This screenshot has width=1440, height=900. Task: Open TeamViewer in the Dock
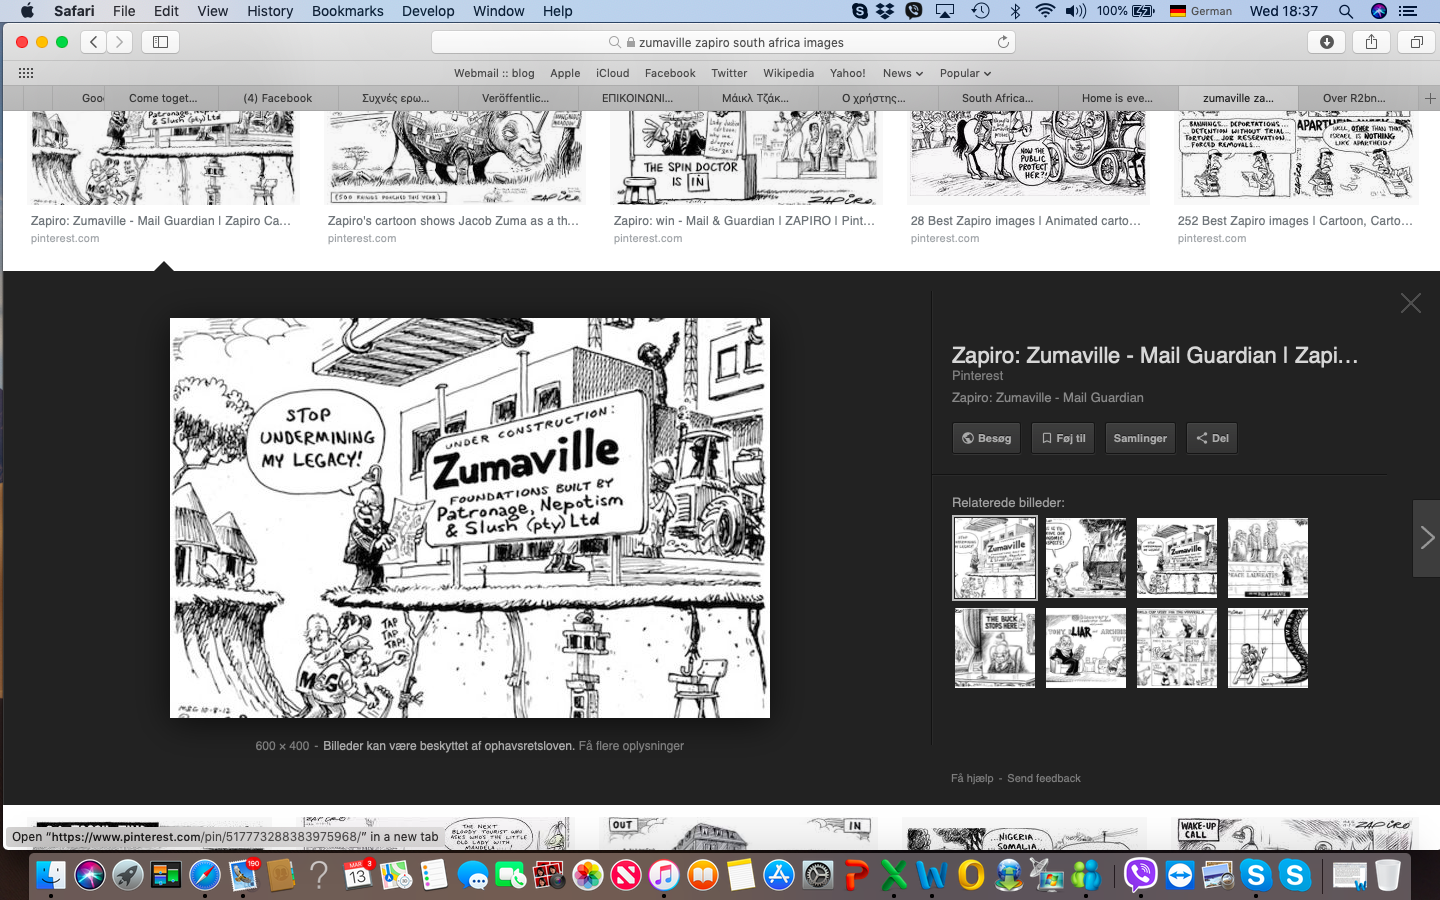[1180, 875]
